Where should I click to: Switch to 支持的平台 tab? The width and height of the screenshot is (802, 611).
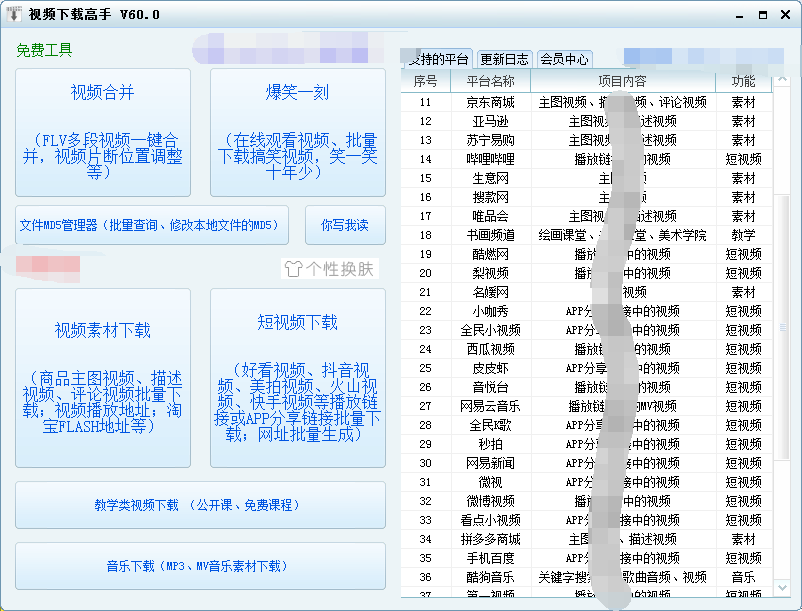pos(437,59)
